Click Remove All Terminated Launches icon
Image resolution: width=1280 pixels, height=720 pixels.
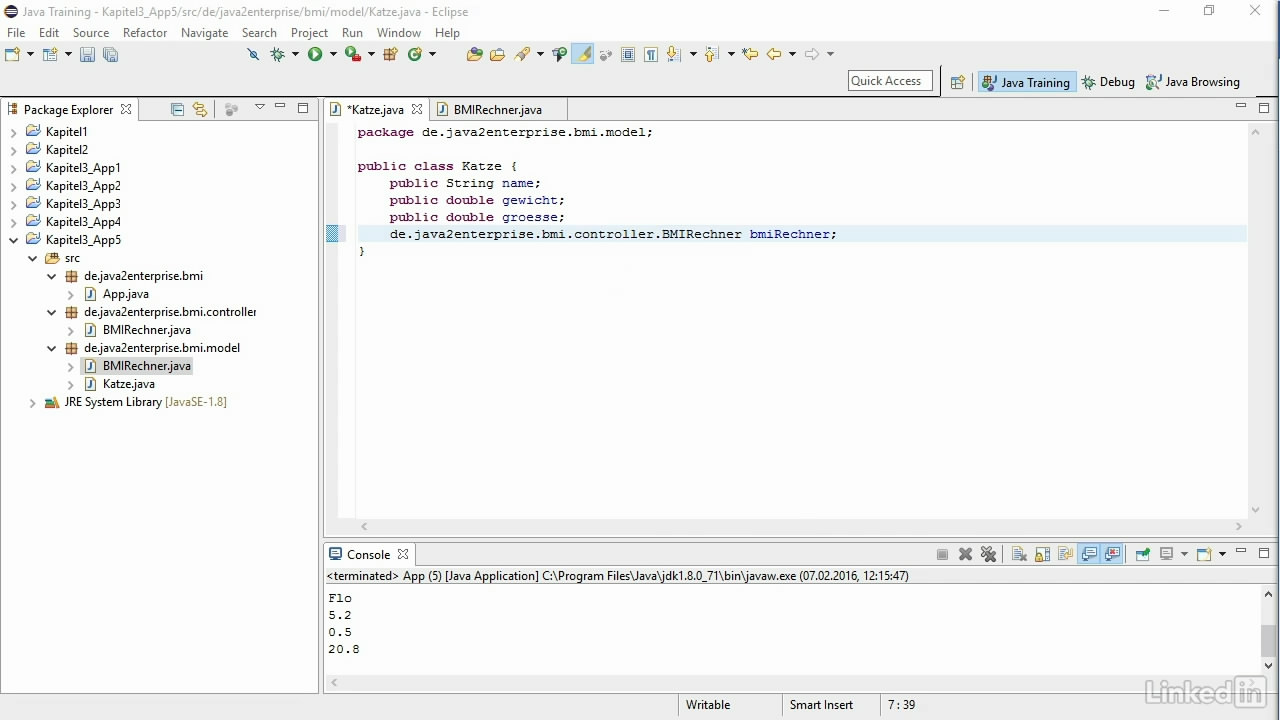pyautogui.click(x=988, y=554)
